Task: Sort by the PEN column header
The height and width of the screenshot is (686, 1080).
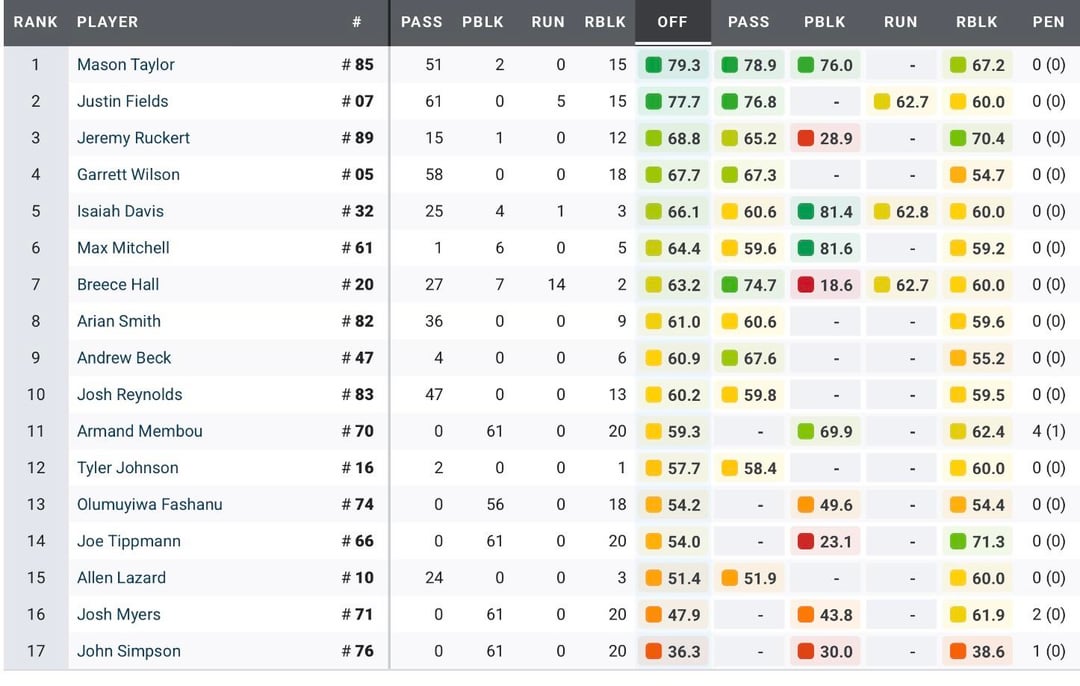Action: point(1048,22)
